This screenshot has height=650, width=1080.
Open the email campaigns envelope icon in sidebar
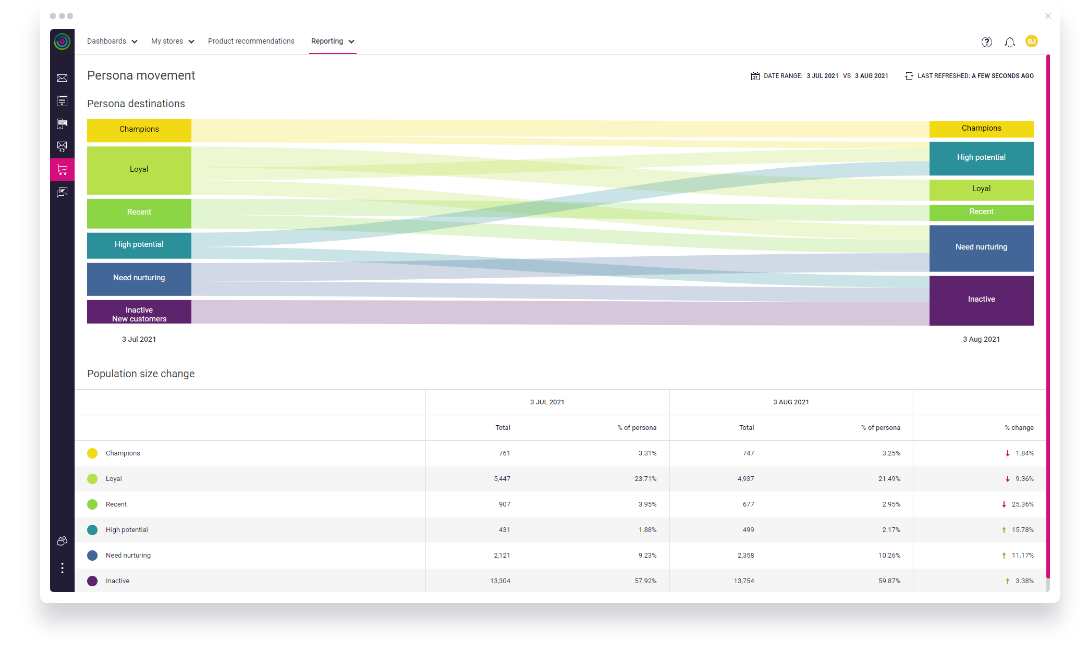(62, 78)
